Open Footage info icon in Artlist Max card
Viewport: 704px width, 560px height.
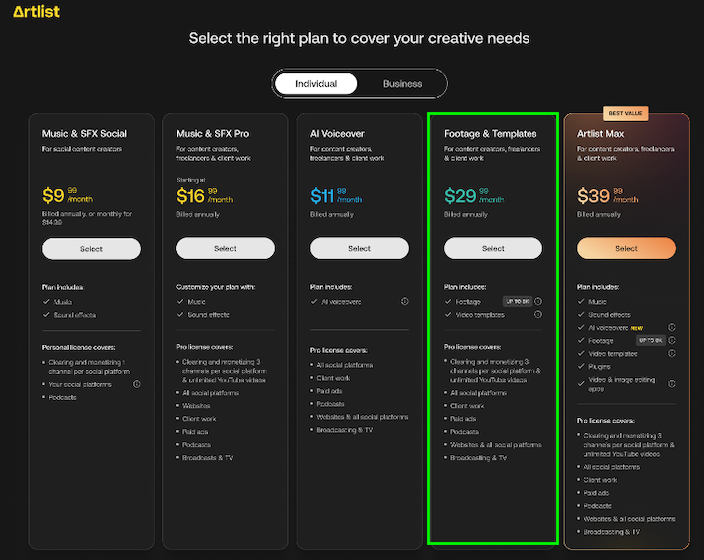(672, 341)
